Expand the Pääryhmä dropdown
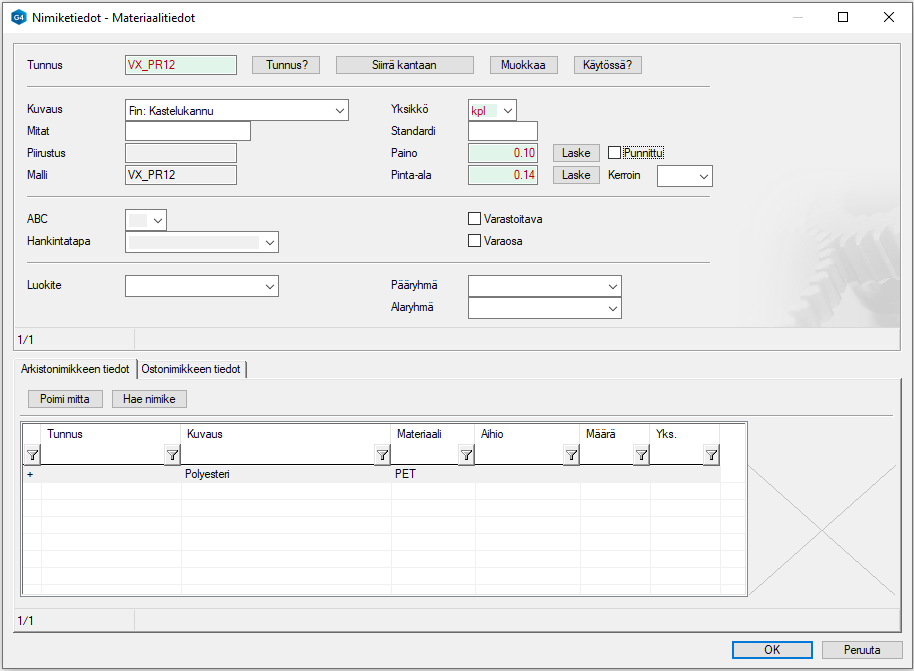This screenshot has width=914, height=671. point(612,286)
